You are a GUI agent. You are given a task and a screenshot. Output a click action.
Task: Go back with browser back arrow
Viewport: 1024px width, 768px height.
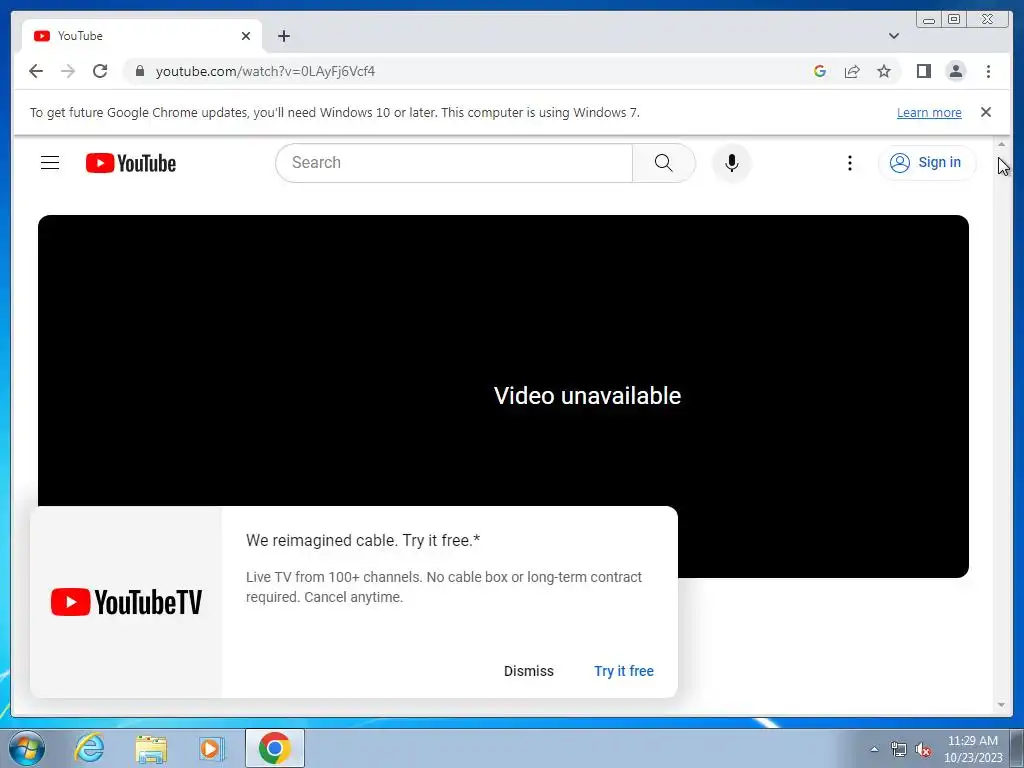click(x=36, y=71)
